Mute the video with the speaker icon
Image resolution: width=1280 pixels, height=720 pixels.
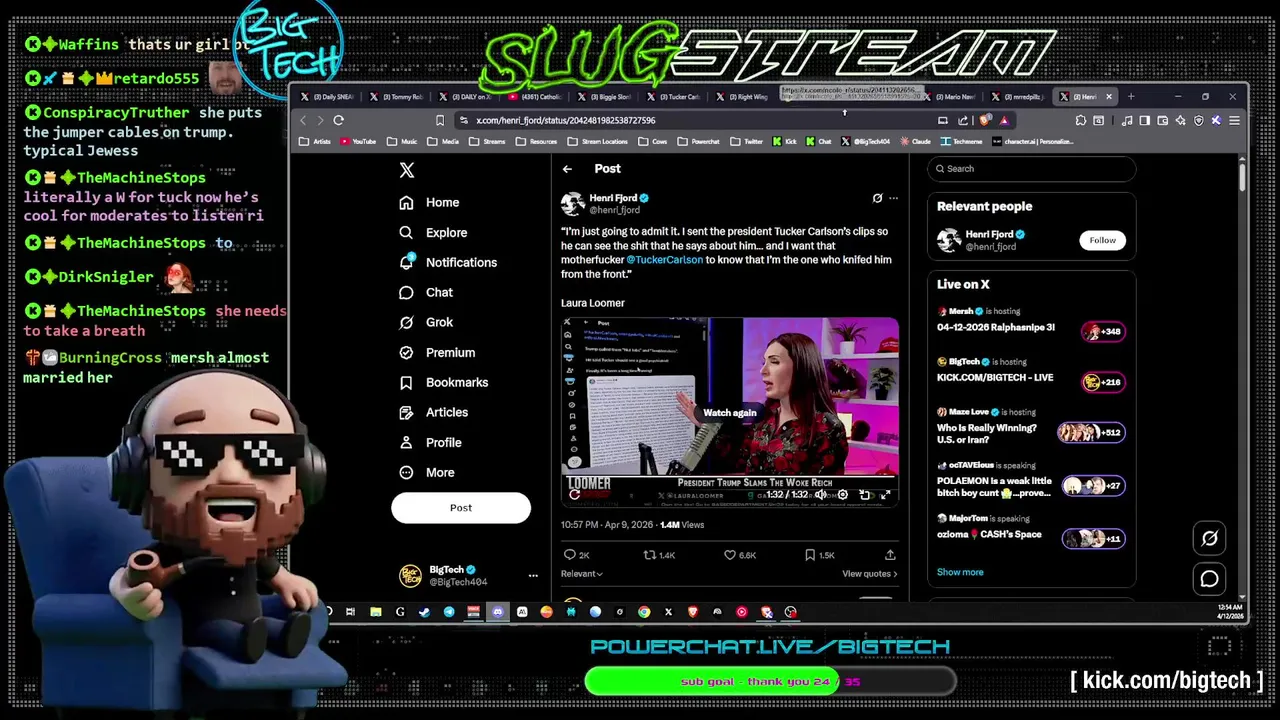click(x=820, y=494)
